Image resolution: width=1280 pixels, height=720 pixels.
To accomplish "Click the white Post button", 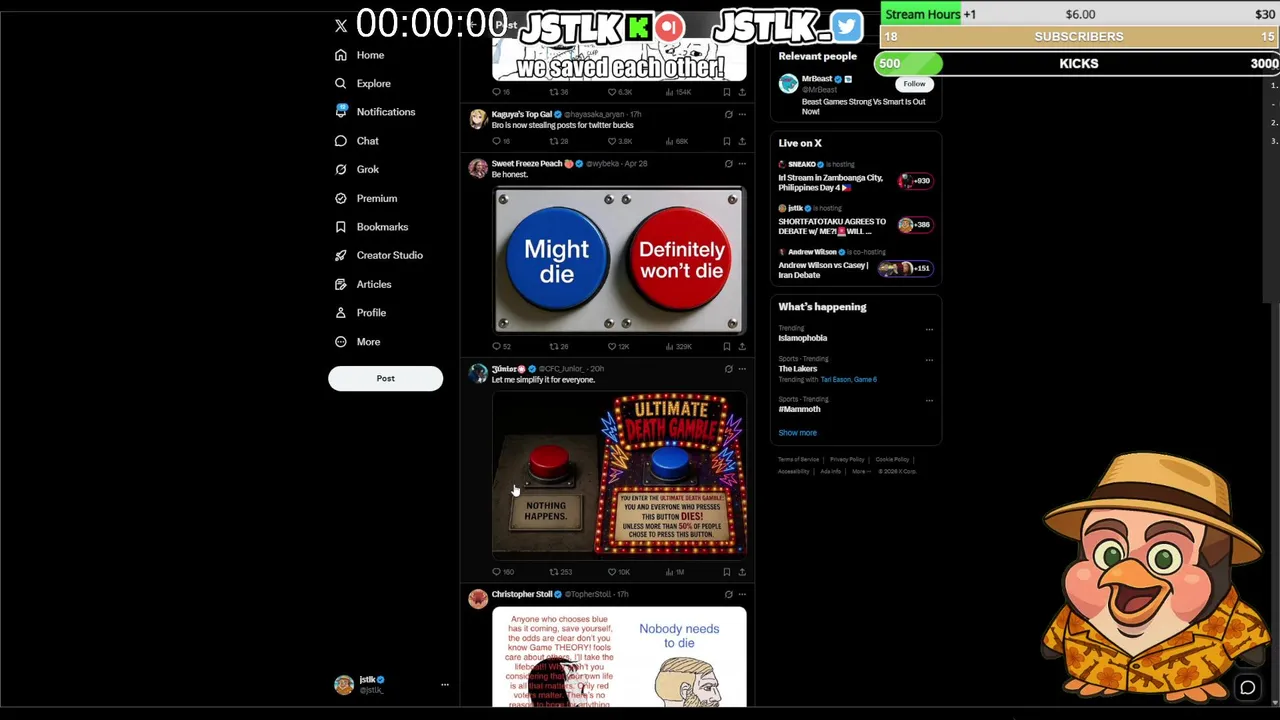I will (x=385, y=378).
